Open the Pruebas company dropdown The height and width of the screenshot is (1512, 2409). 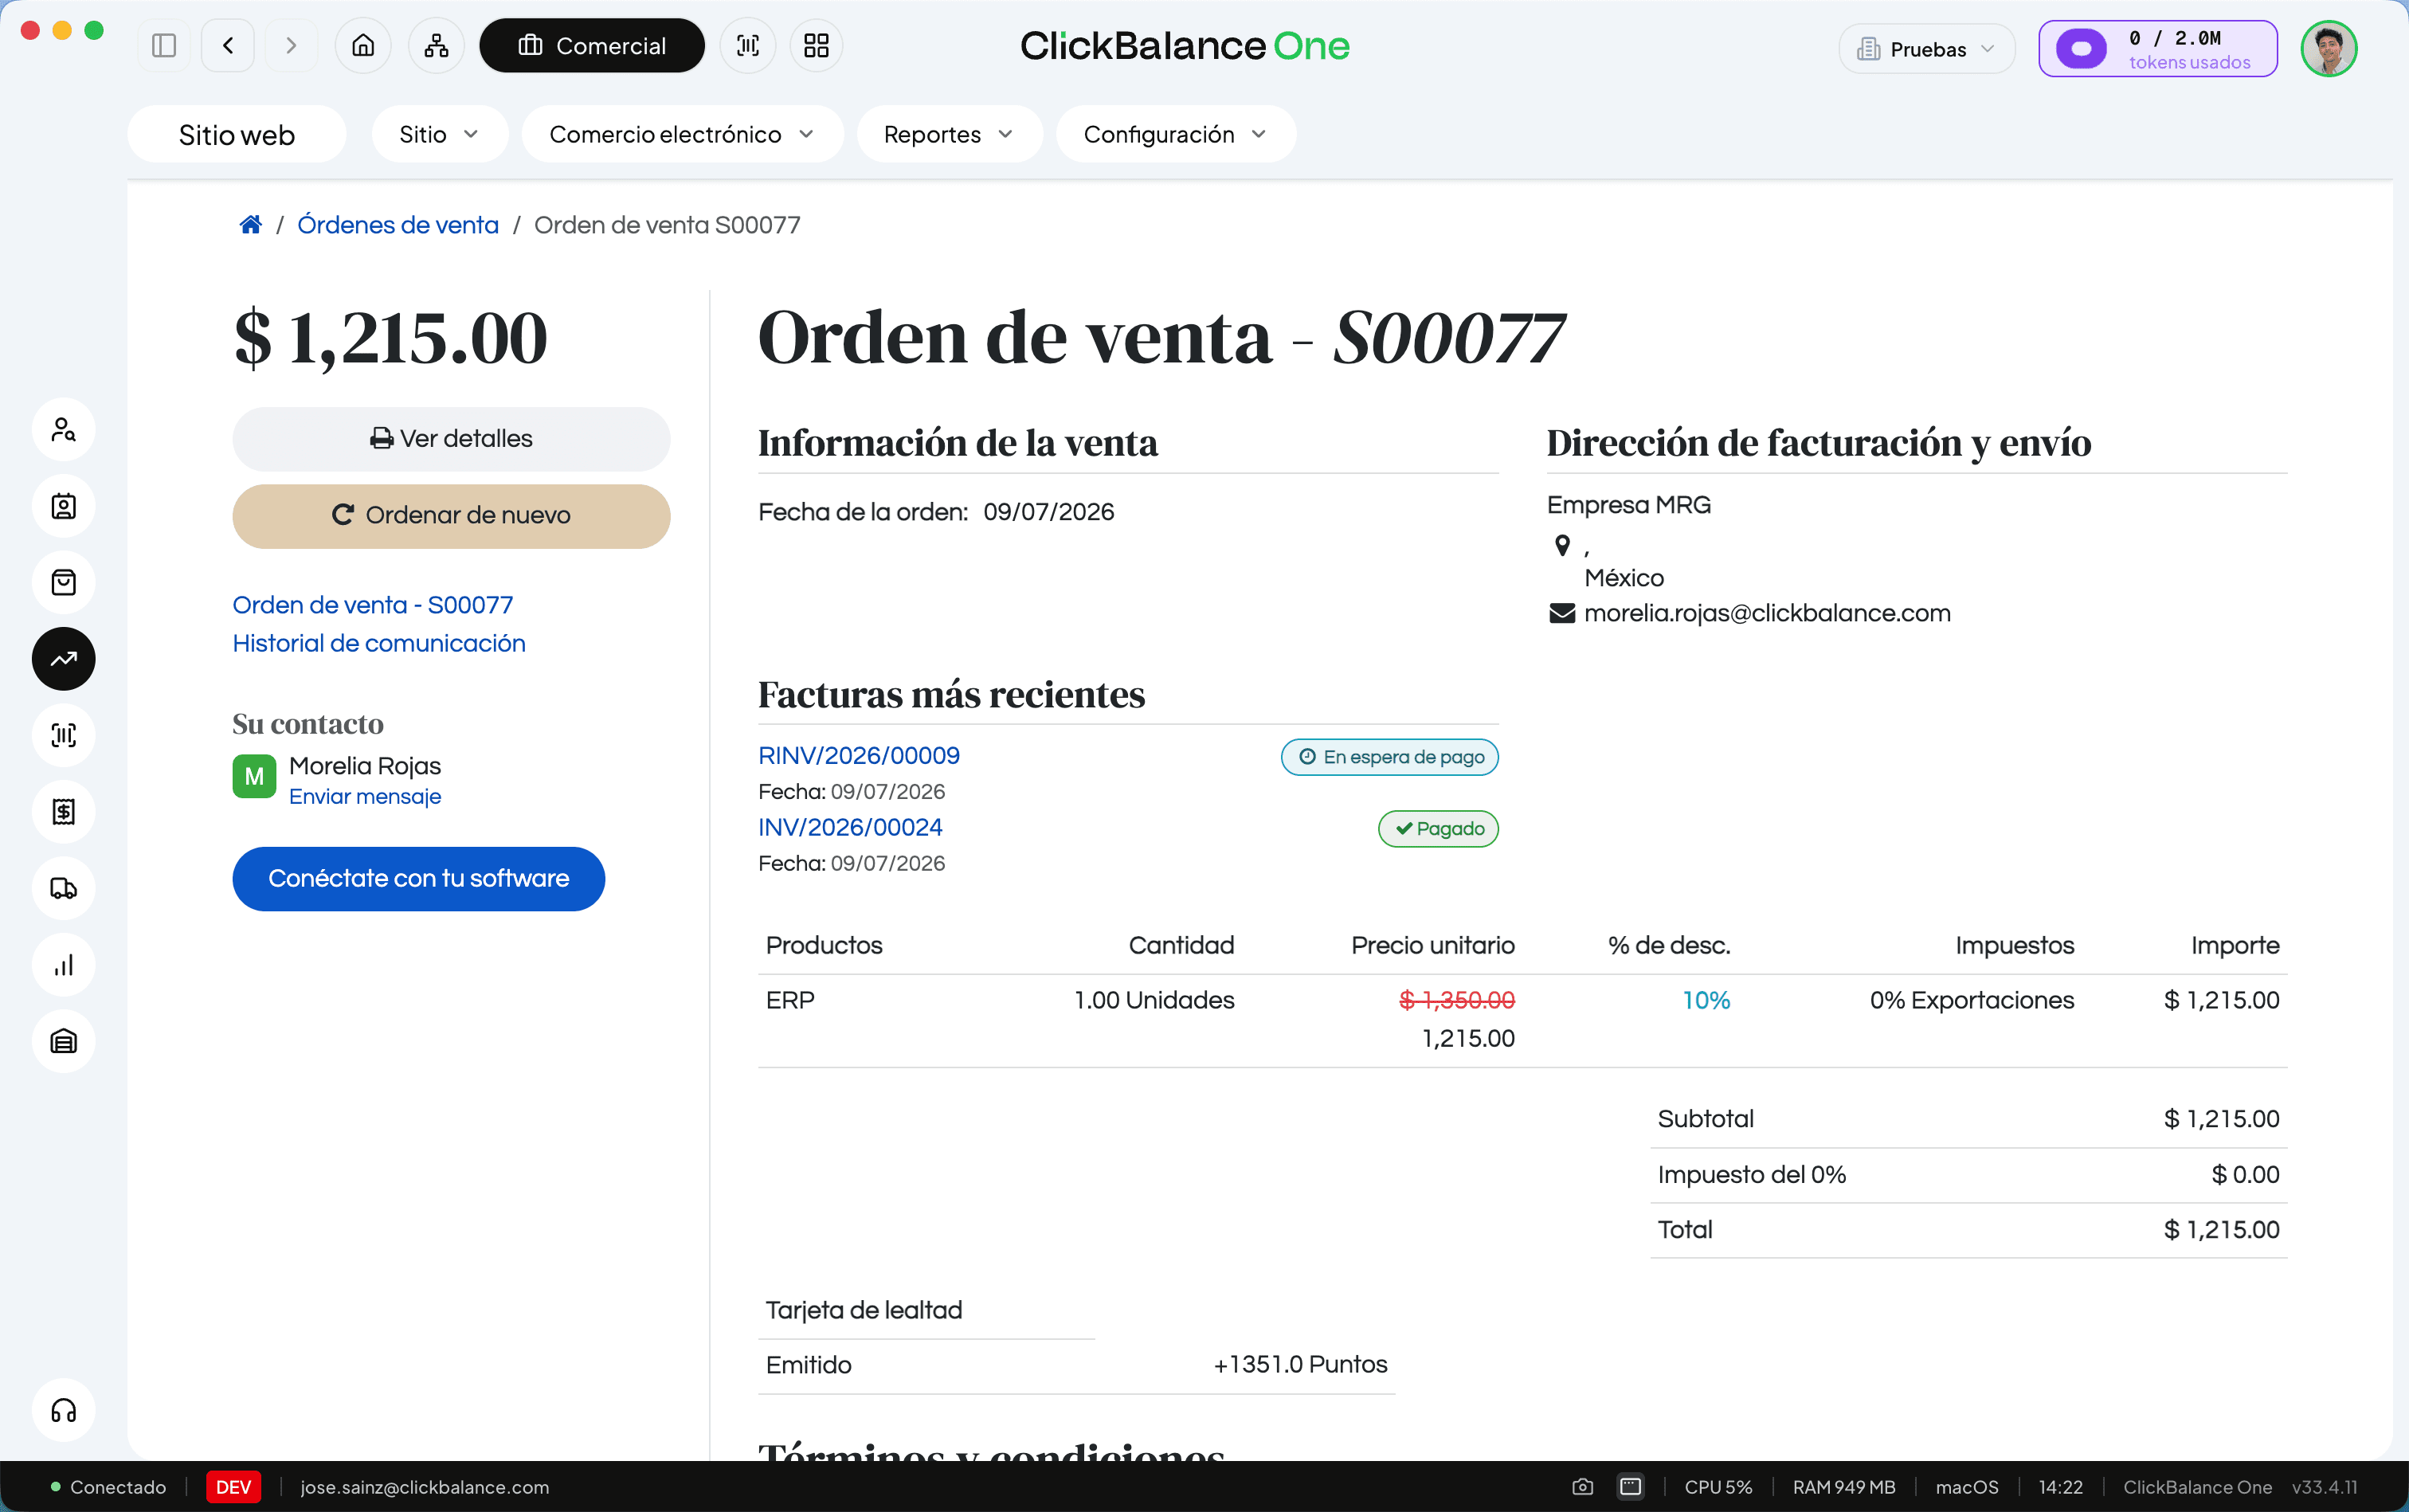click(1926, 49)
